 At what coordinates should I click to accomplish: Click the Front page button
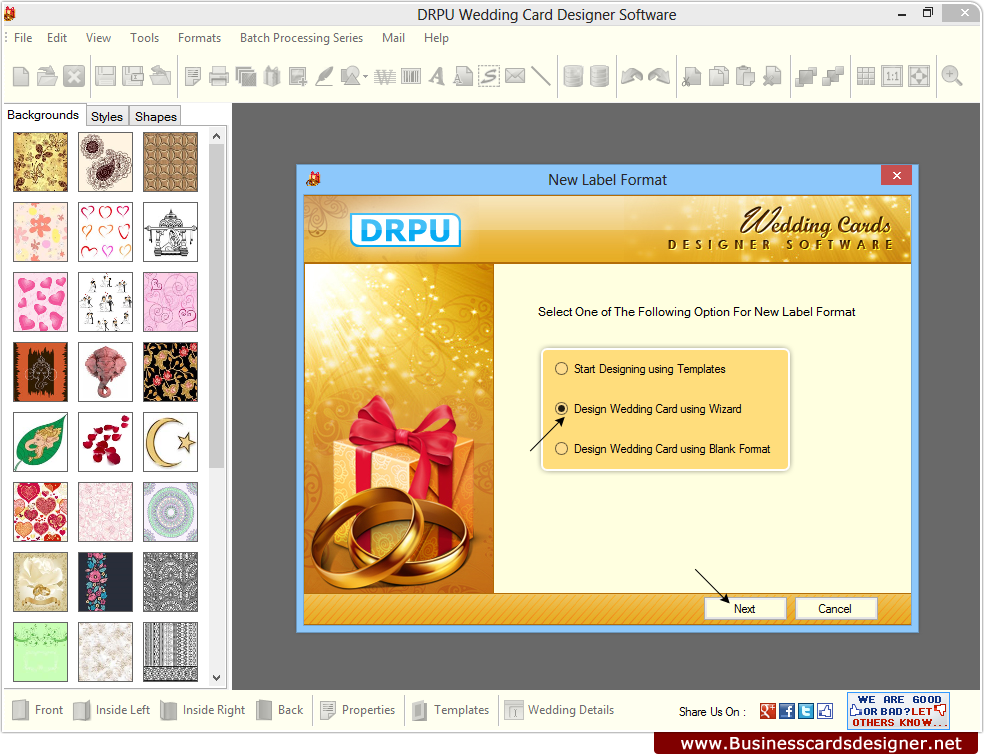point(37,710)
